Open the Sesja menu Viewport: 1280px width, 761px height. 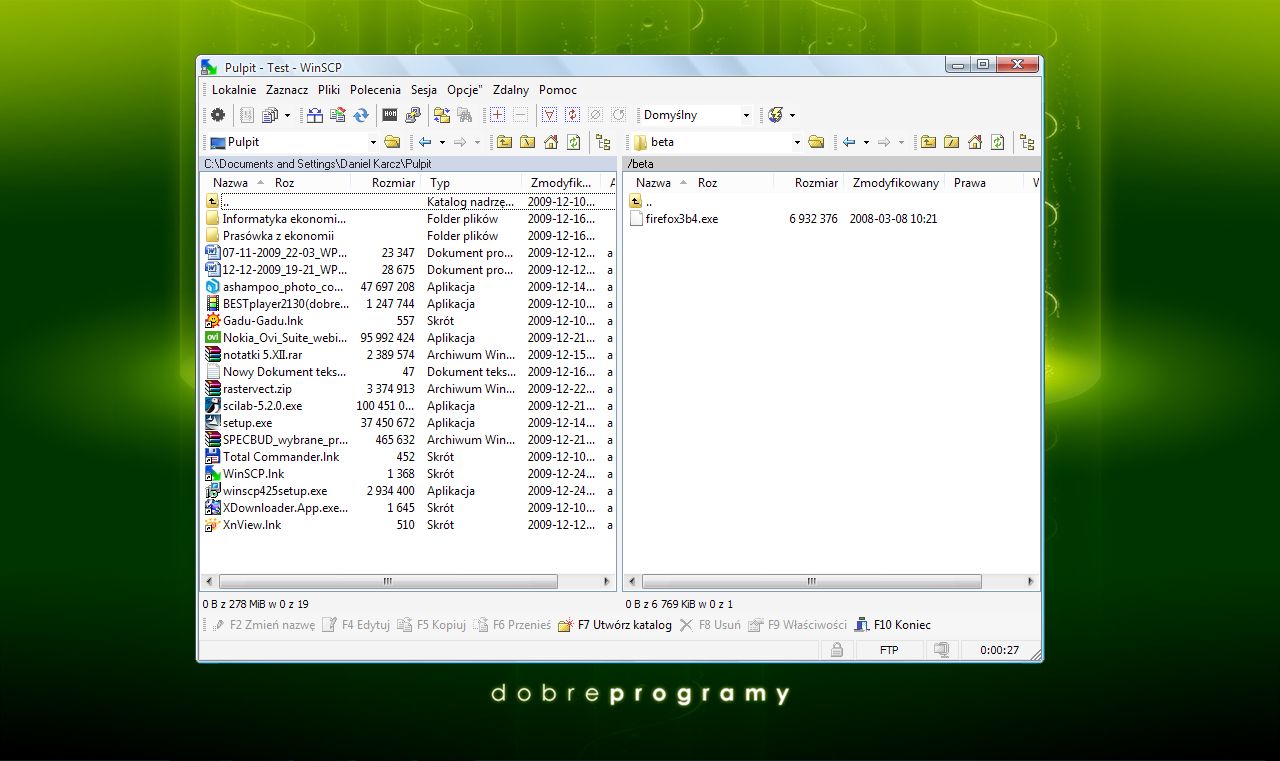click(x=424, y=90)
